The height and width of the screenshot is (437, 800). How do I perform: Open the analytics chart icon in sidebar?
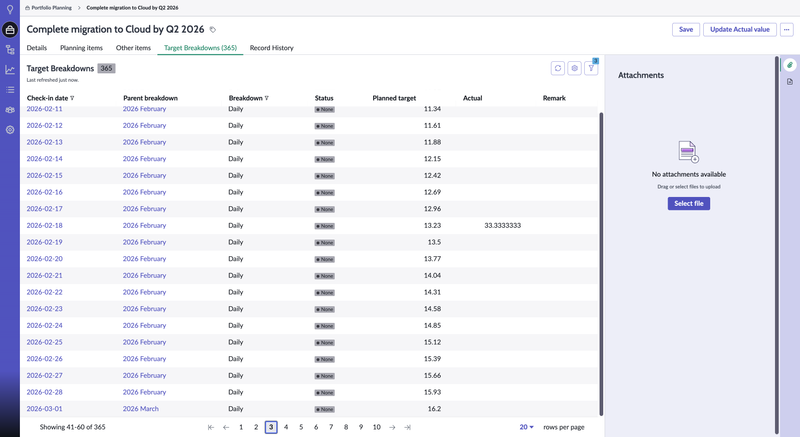click(10, 70)
